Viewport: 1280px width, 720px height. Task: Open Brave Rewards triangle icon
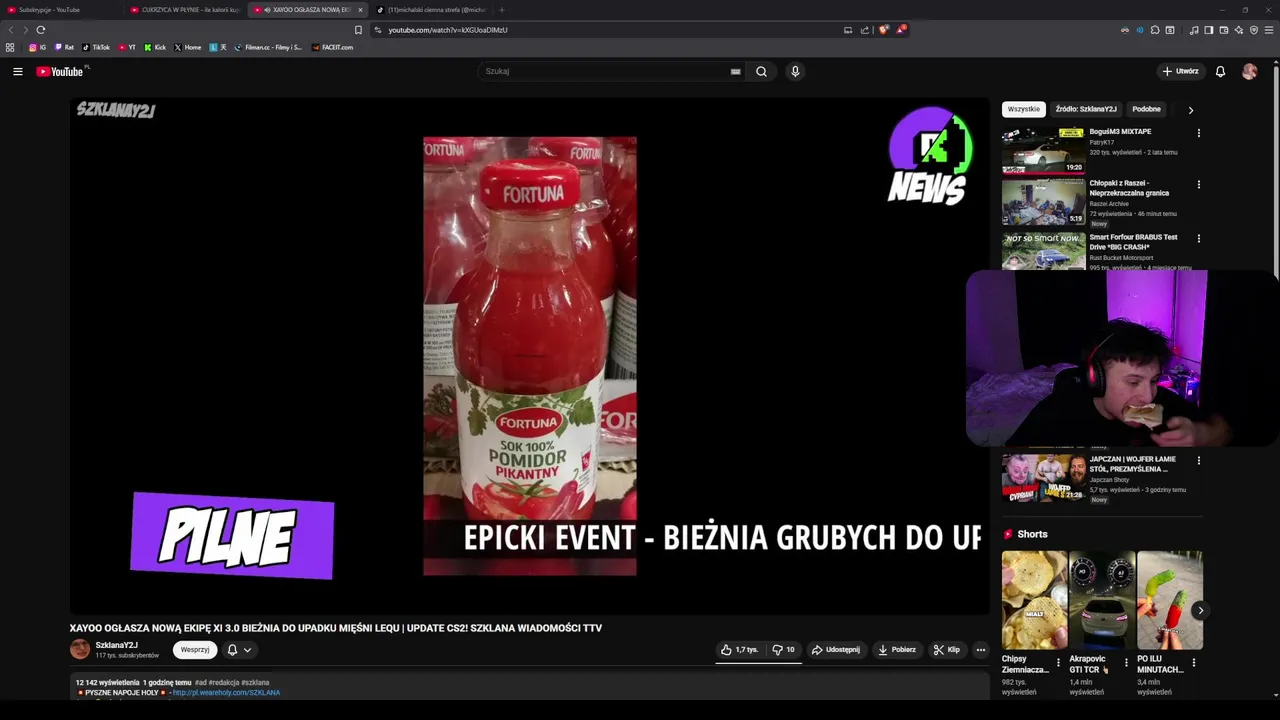pyautogui.click(x=900, y=30)
